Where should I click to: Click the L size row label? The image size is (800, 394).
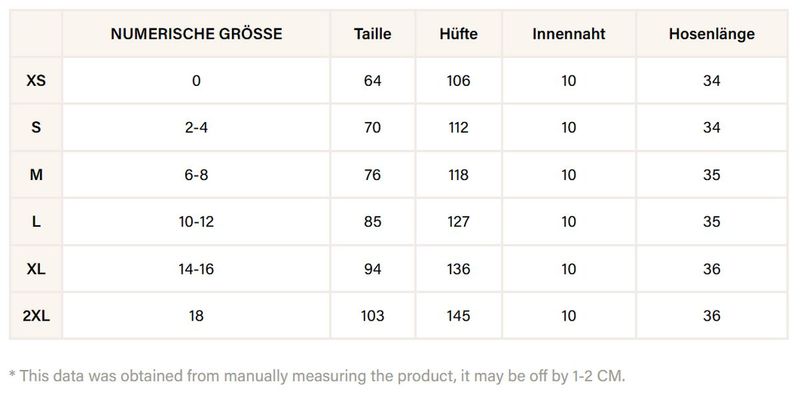tap(36, 221)
